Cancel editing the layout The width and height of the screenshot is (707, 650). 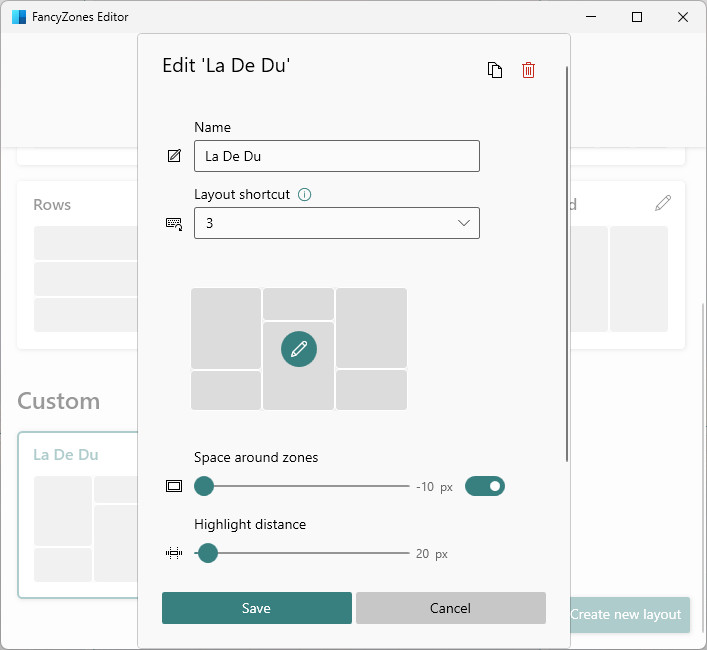point(451,608)
